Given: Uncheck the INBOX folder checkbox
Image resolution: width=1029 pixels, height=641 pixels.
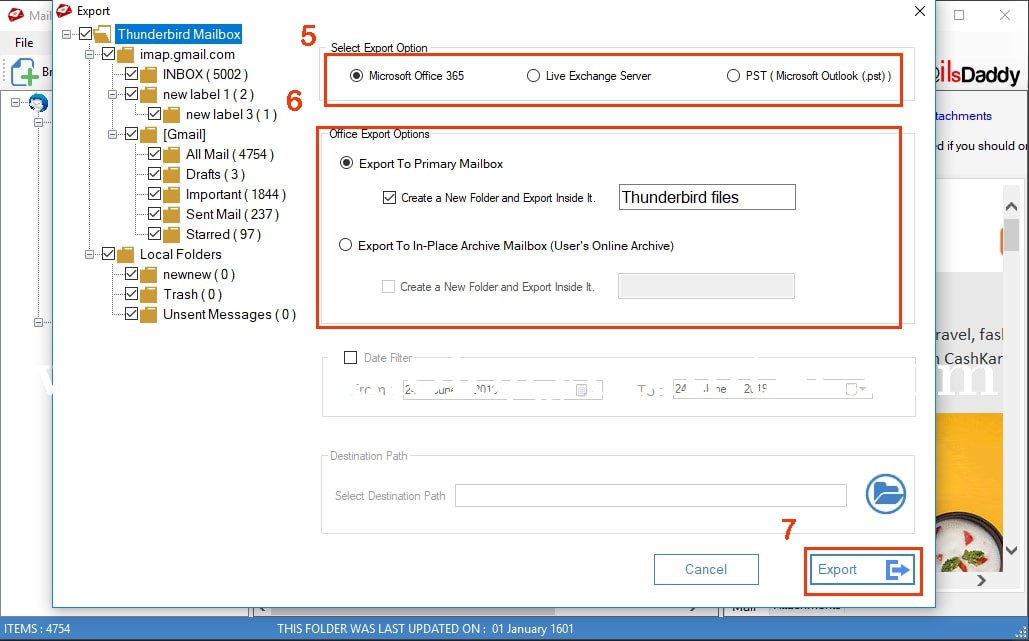Looking at the screenshot, I should click(x=131, y=74).
